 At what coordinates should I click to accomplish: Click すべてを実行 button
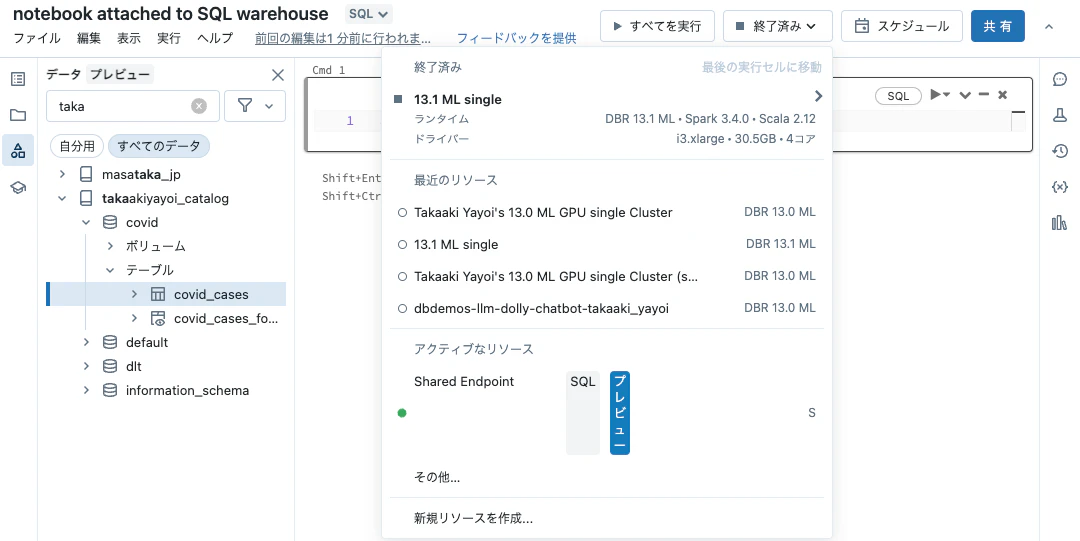(x=657, y=26)
